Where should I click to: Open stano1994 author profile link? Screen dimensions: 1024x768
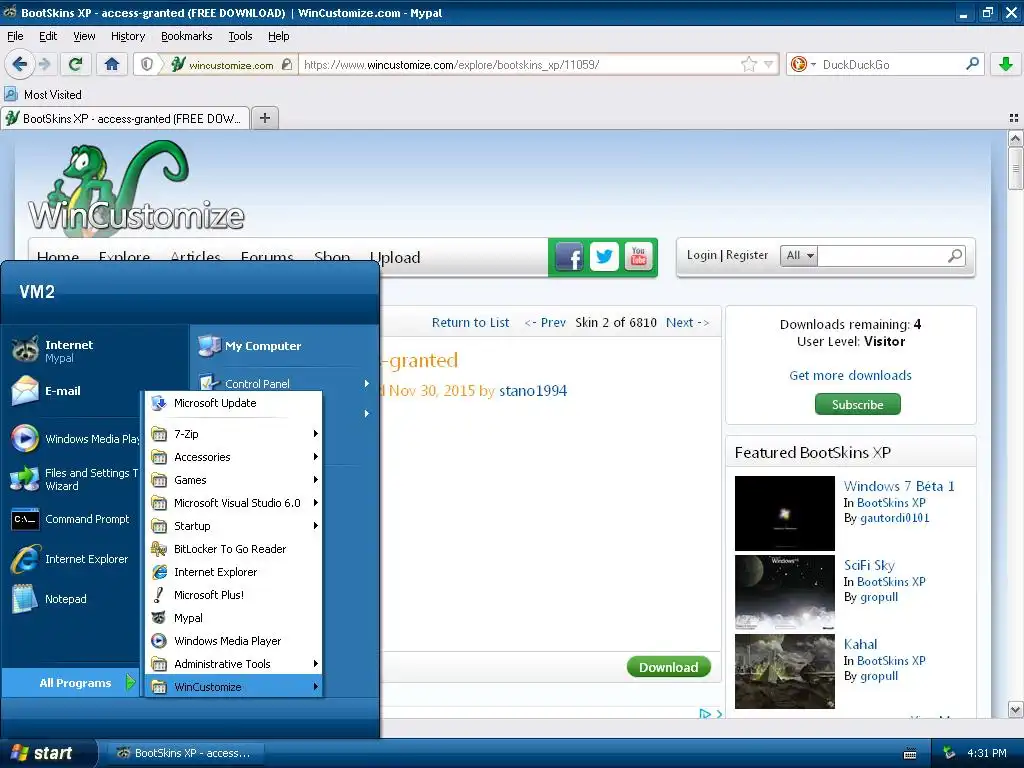coord(533,391)
